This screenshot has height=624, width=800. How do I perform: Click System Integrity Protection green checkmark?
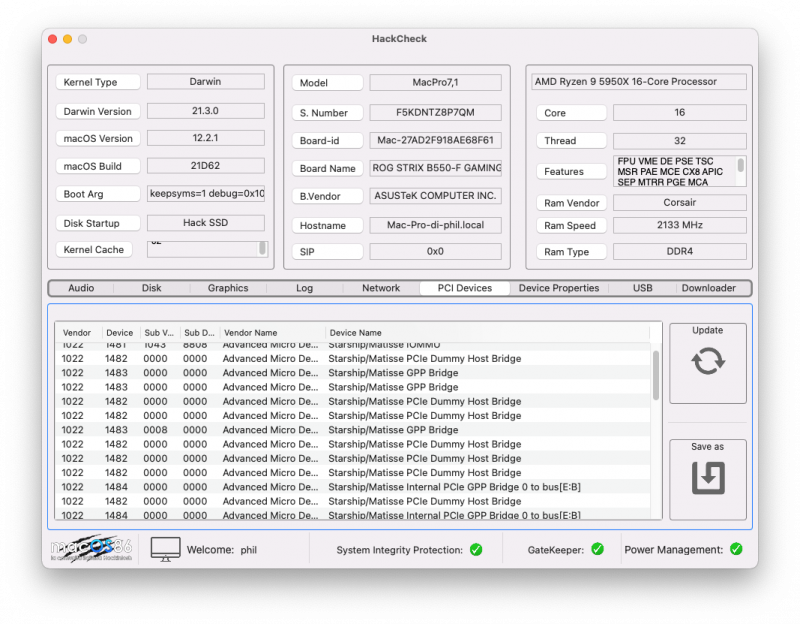coord(476,549)
